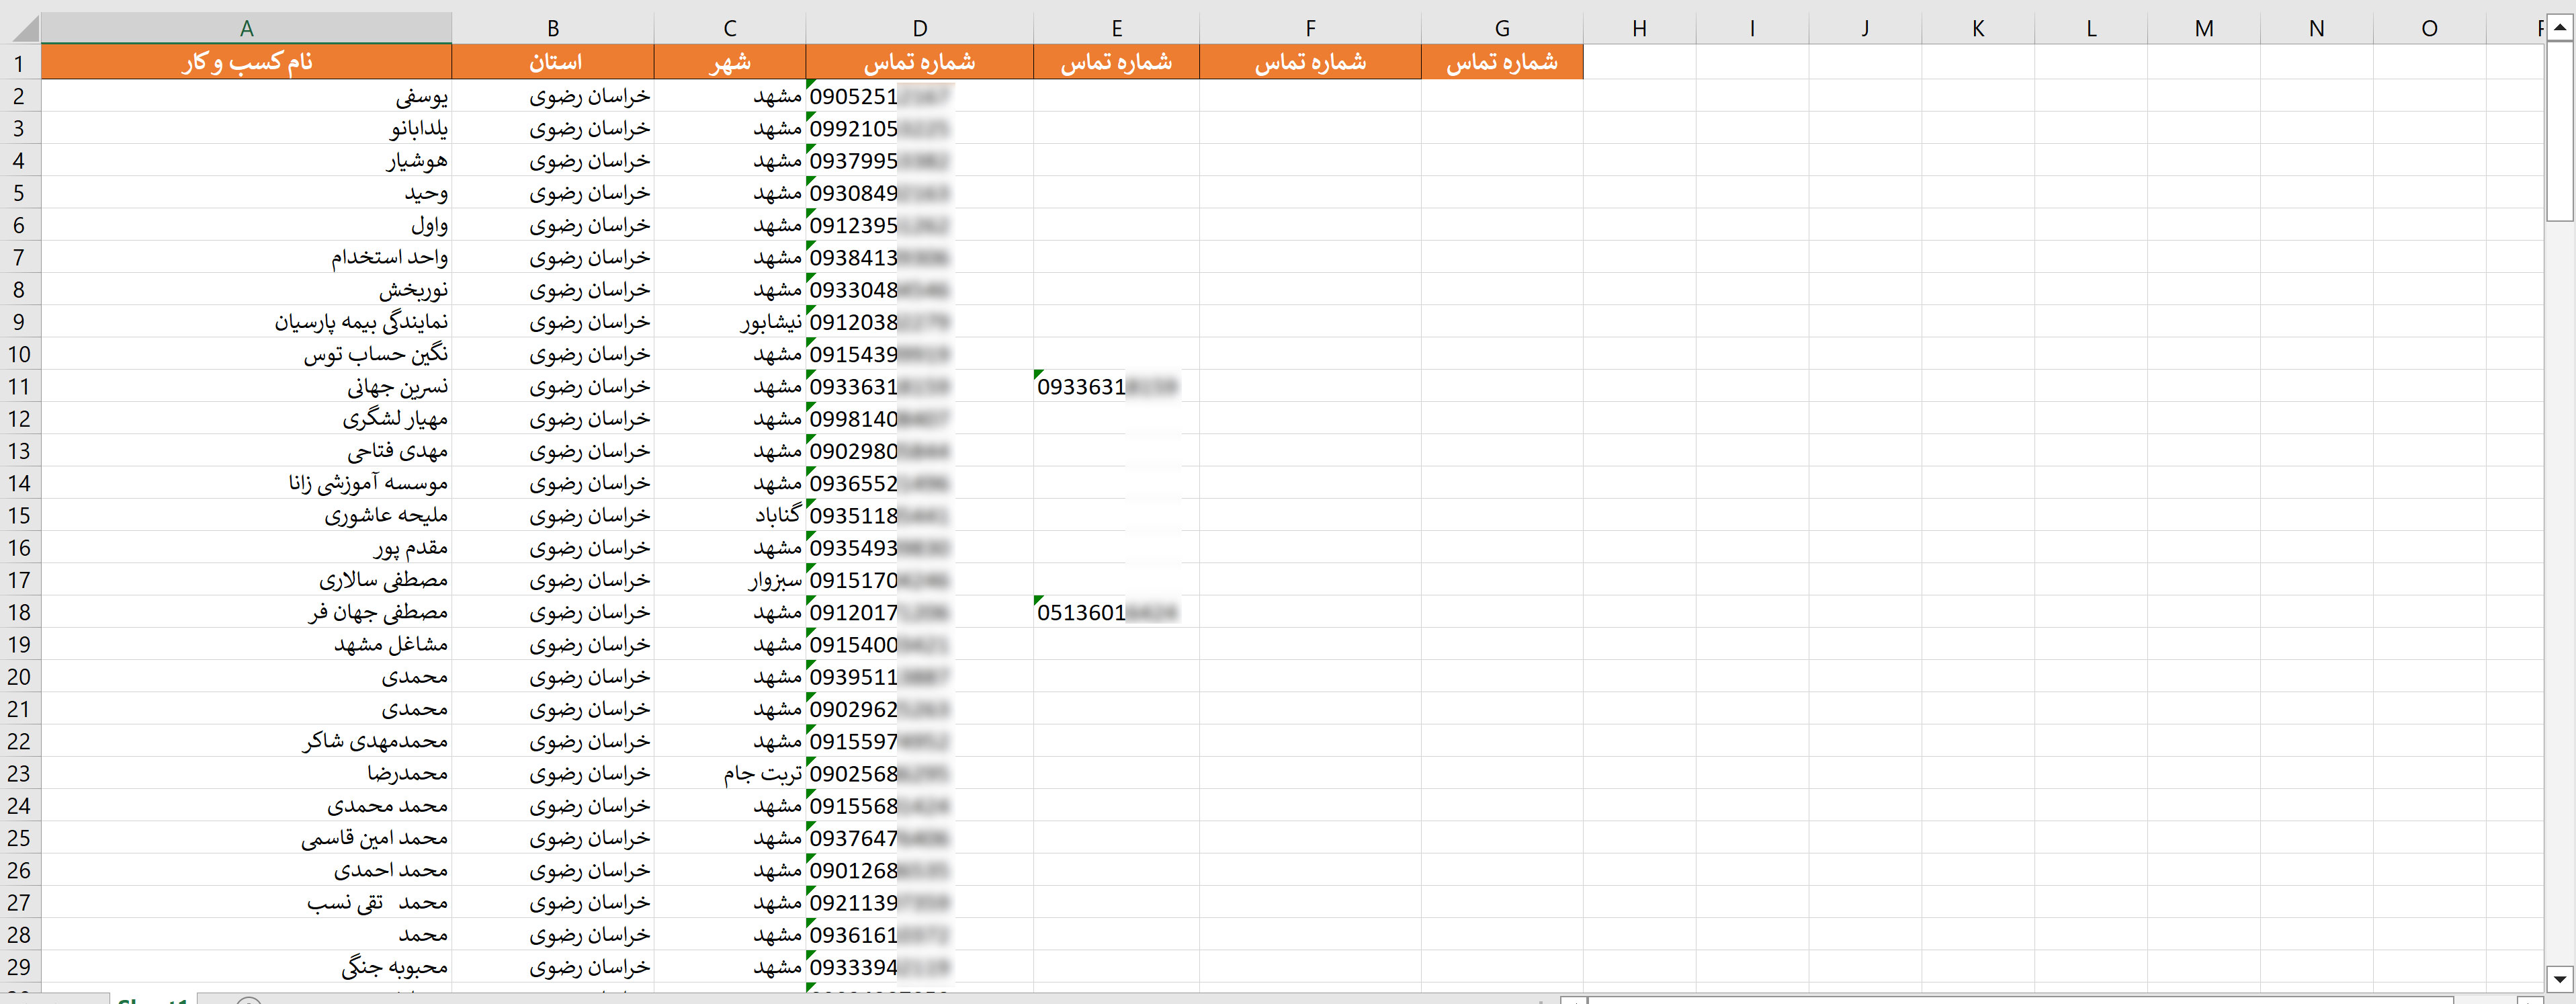Select the 'نسرین جهانی' cell
This screenshot has width=2576, height=1004.
tap(246, 386)
